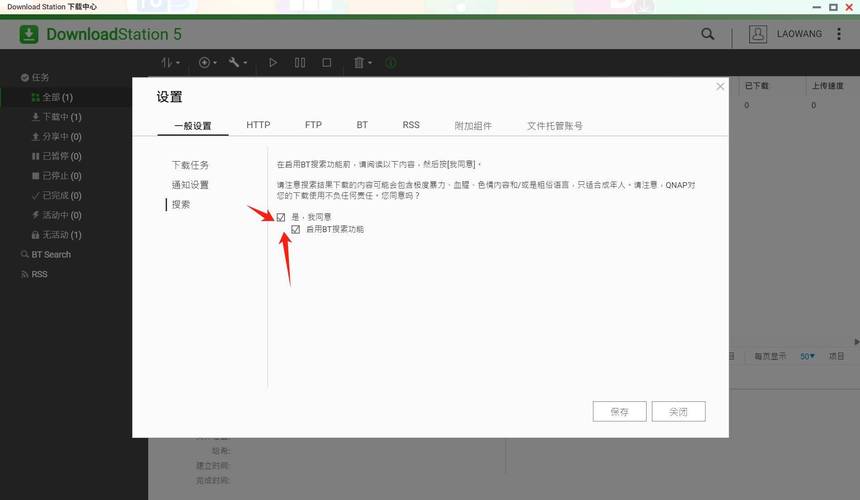Open the three-dot more options menu
The image size is (860, 500).
click(x=839, y=34)
